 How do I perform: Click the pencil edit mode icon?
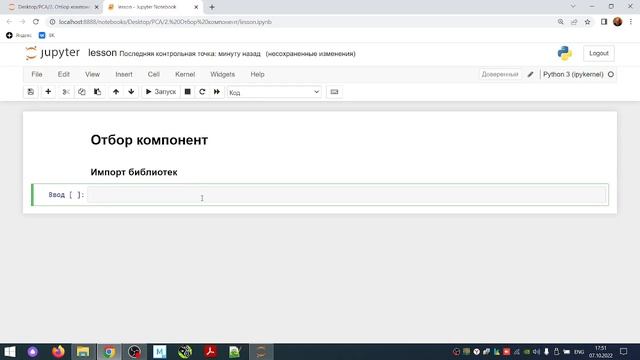click(530, 74)
